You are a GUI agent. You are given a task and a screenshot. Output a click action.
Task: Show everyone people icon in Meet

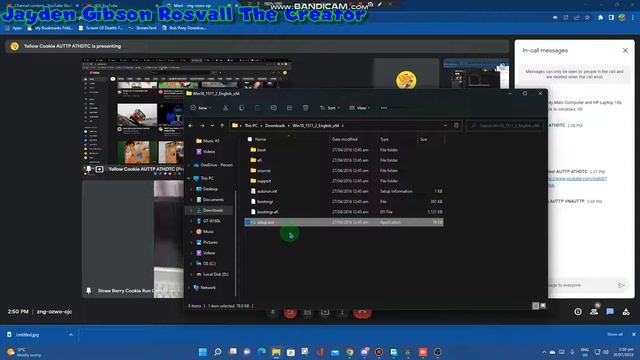tap(594, 311)
